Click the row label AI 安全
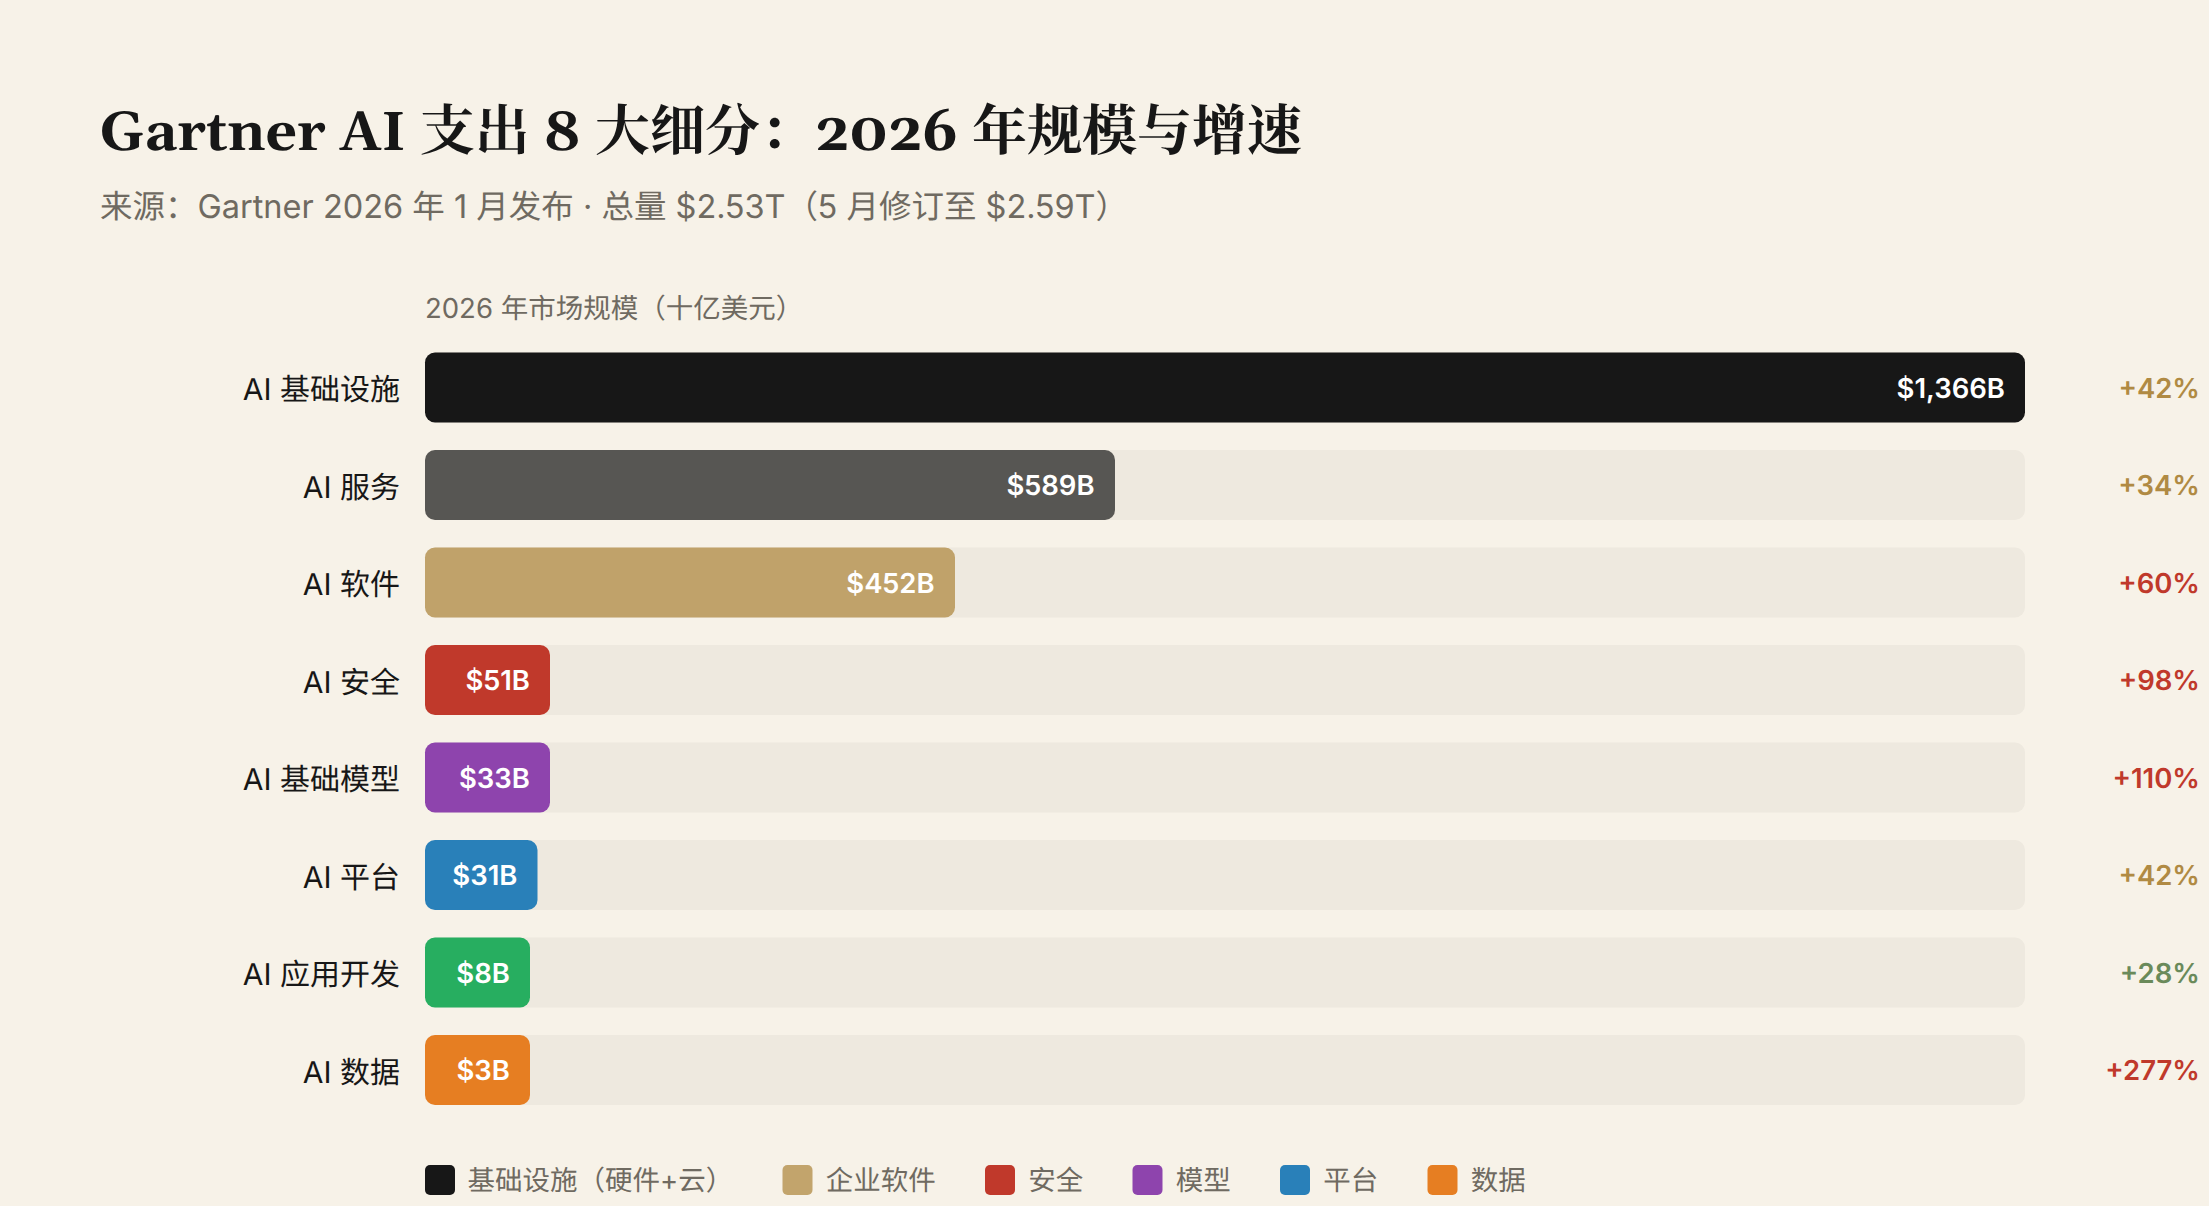This screenshot has height=1206, width=2209. click(x=351, y=682)
